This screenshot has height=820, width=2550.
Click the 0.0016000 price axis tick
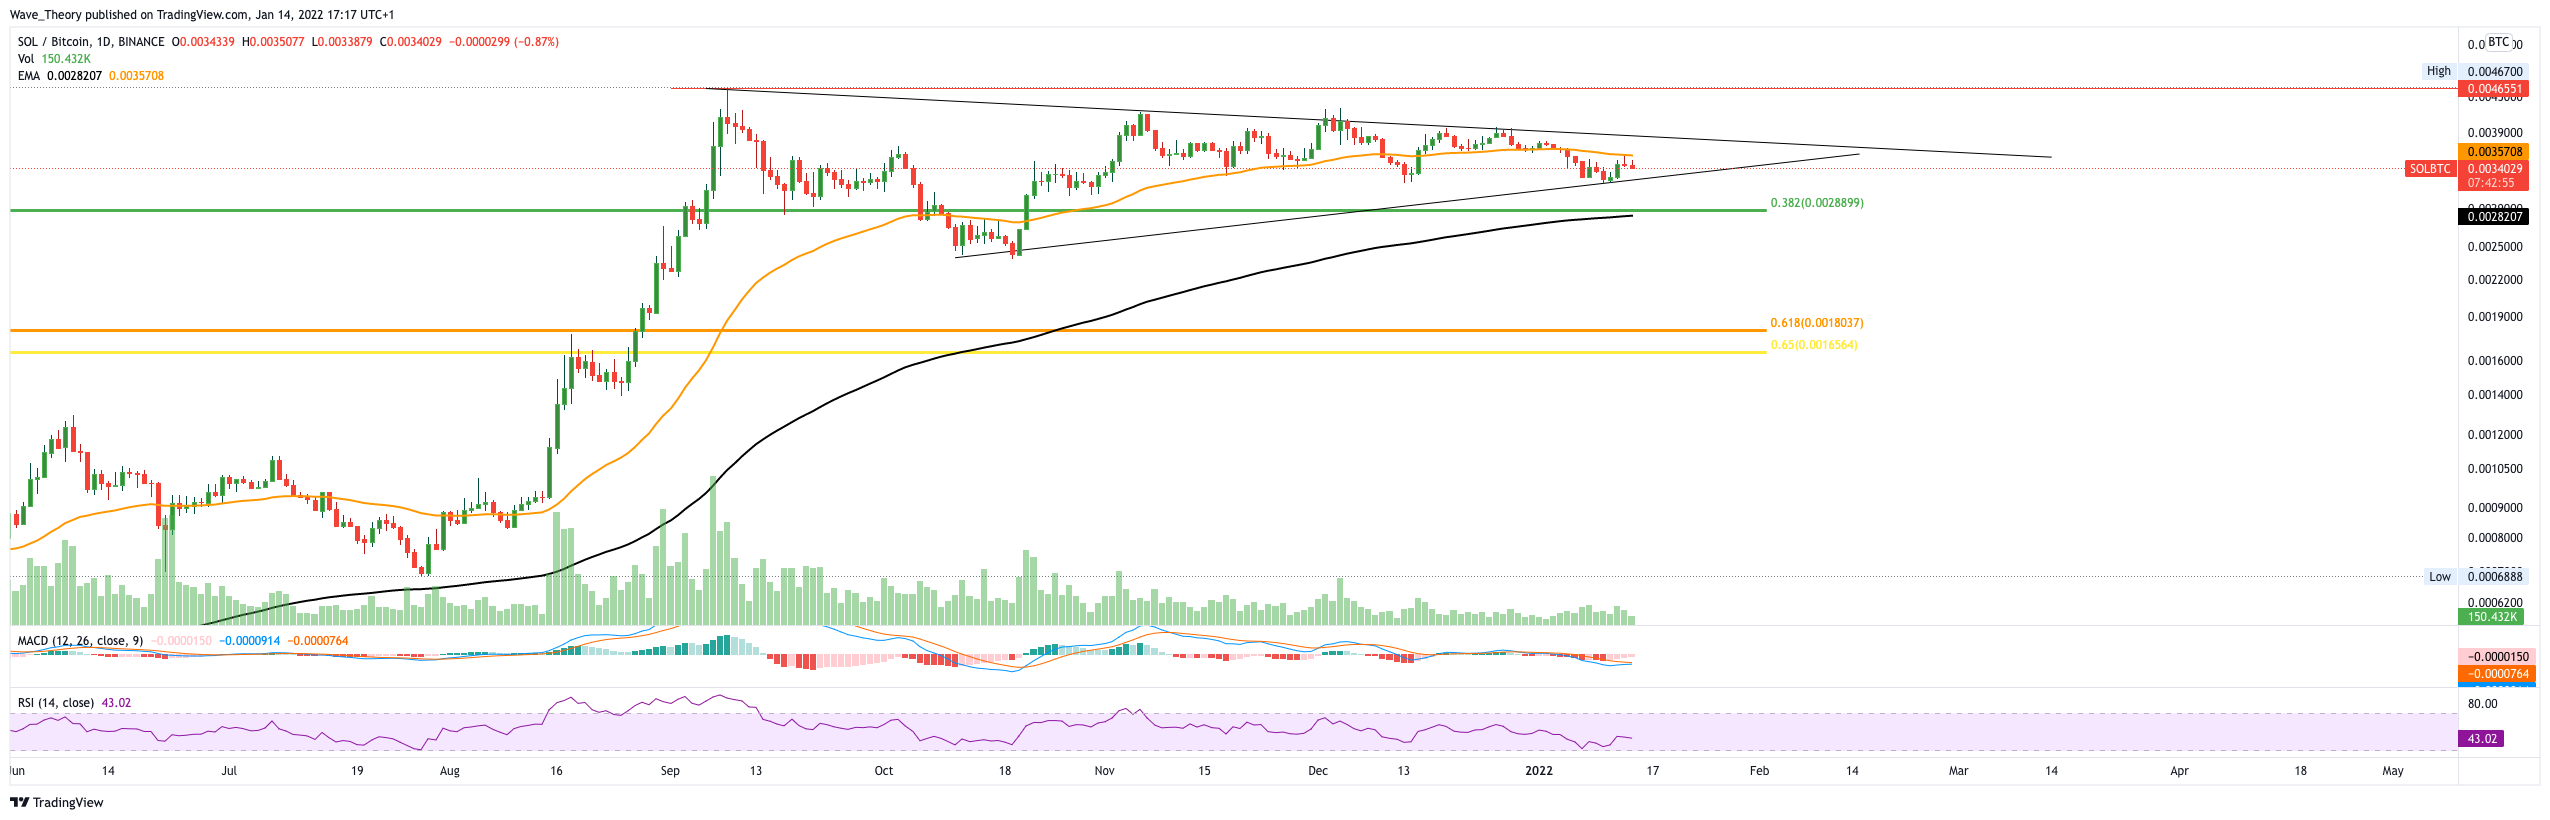(x=2494, y=361)
